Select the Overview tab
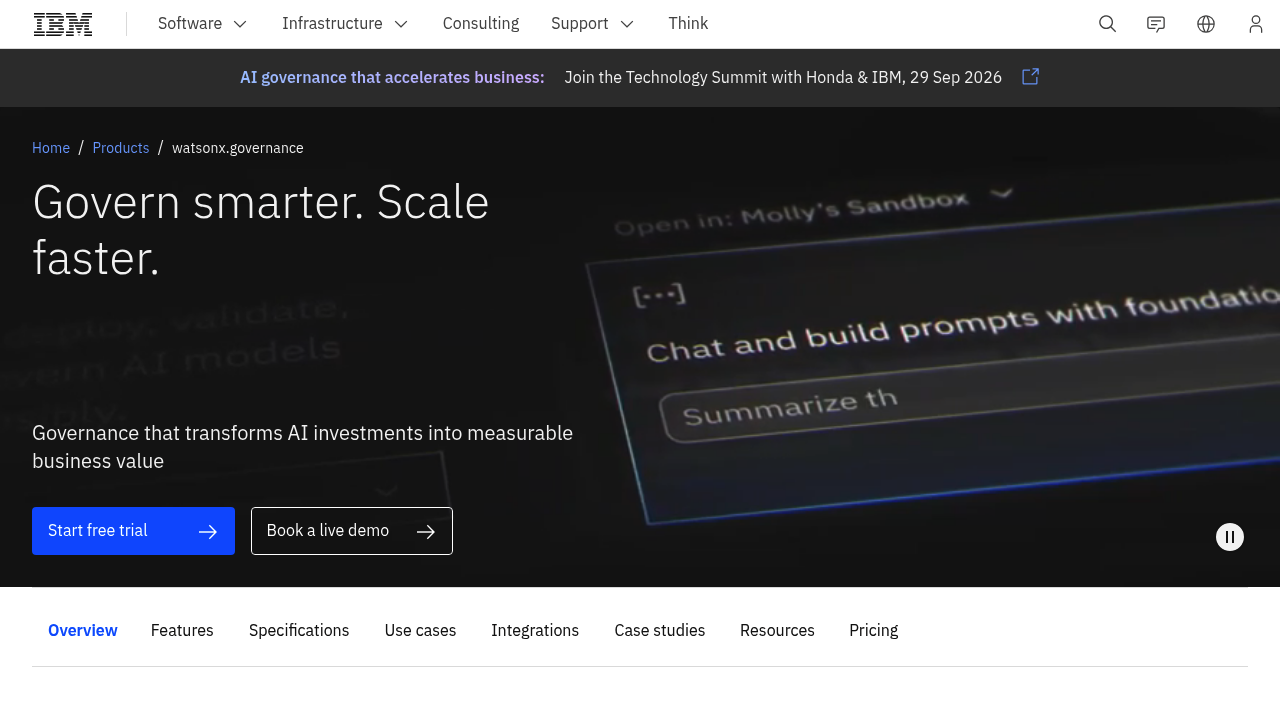Screen dimensions: 1280x720 83,631
